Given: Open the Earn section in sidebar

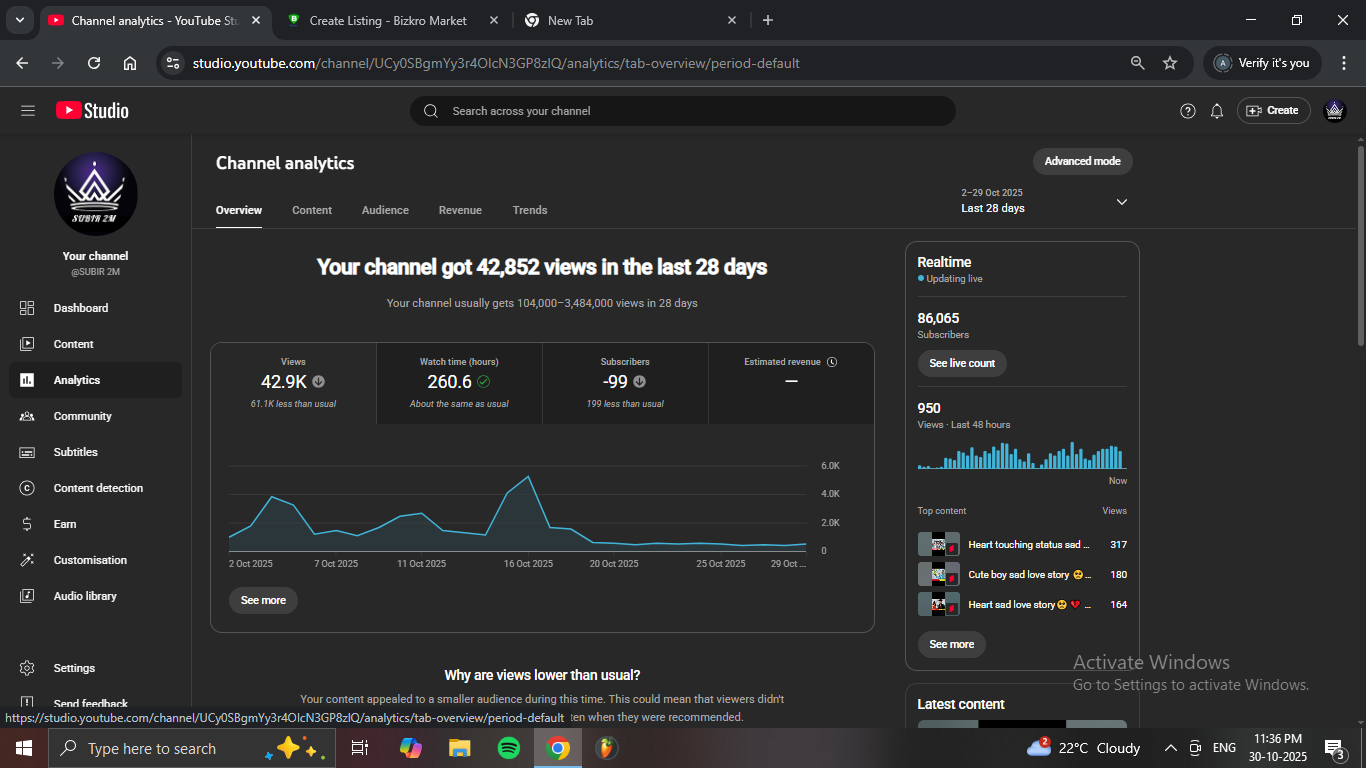Looking at the screenshot, I should [x=65, y=524].
